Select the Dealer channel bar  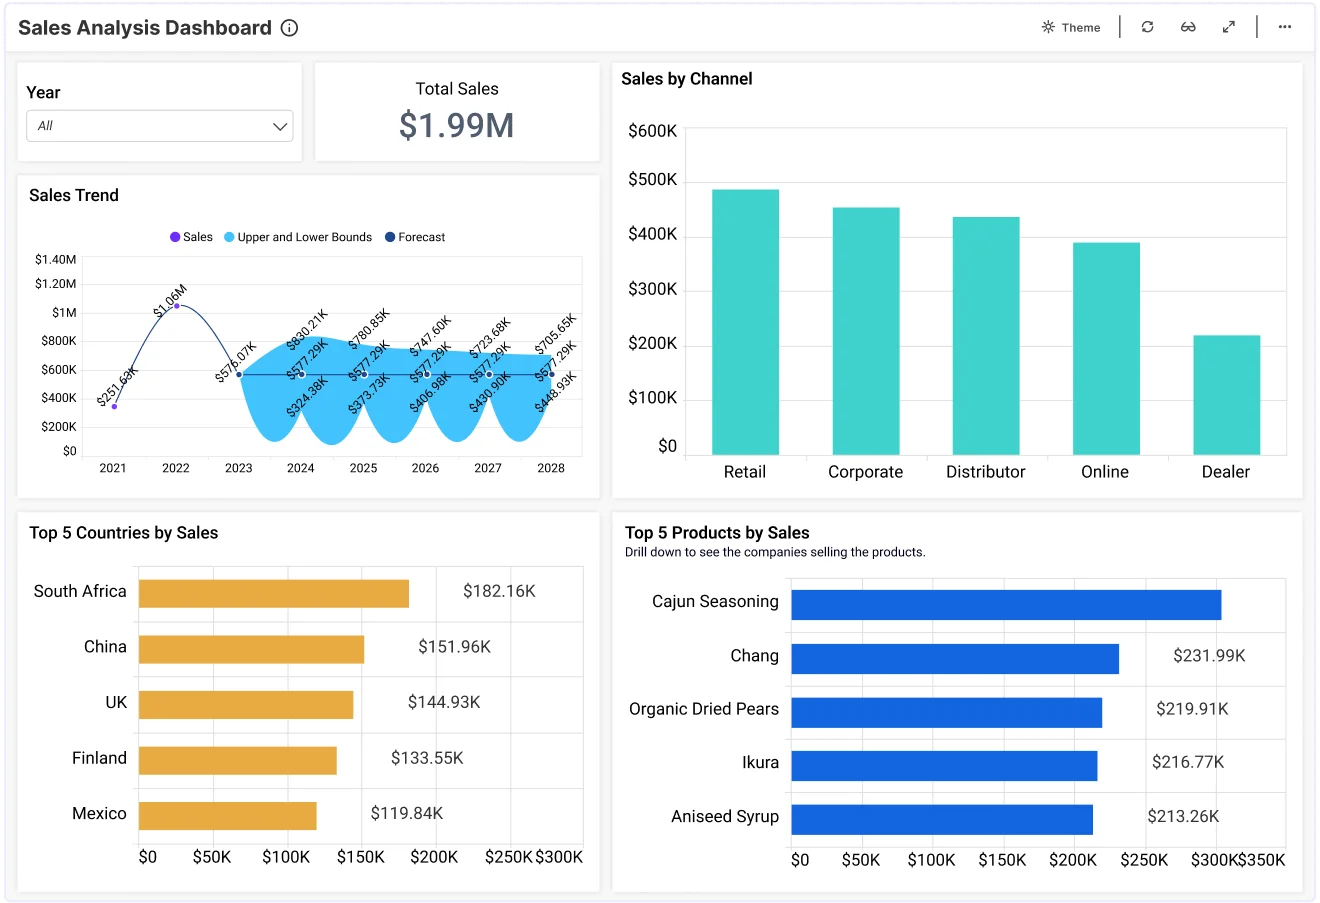click(x=1226, y=395)
